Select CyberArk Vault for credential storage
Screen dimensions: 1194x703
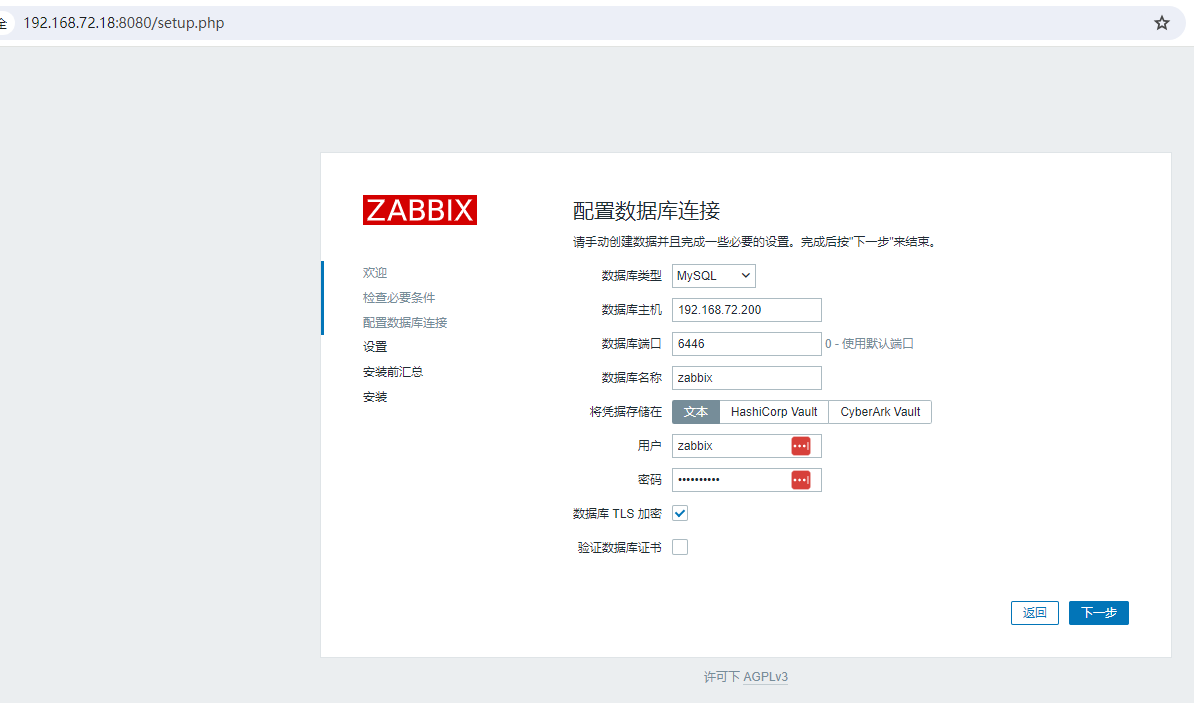(x=880, y=411)
